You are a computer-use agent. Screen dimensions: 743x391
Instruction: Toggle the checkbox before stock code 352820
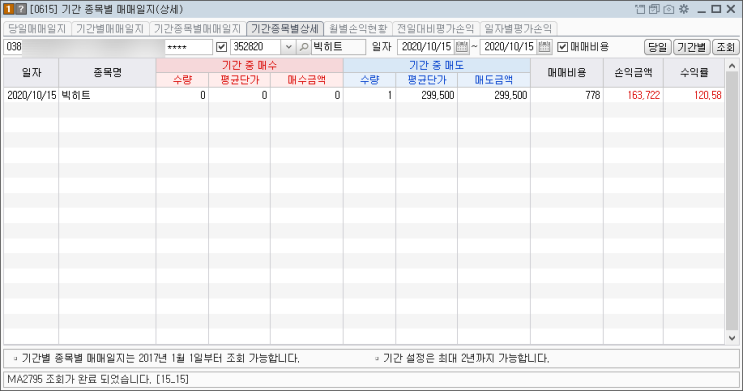221,47
